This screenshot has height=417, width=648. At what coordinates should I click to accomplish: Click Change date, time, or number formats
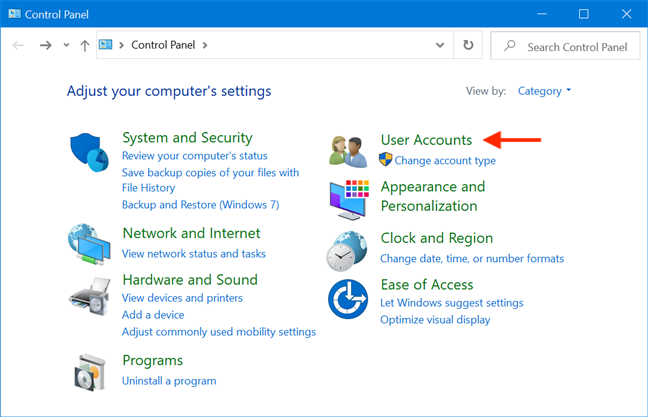[x=472, y=259]
